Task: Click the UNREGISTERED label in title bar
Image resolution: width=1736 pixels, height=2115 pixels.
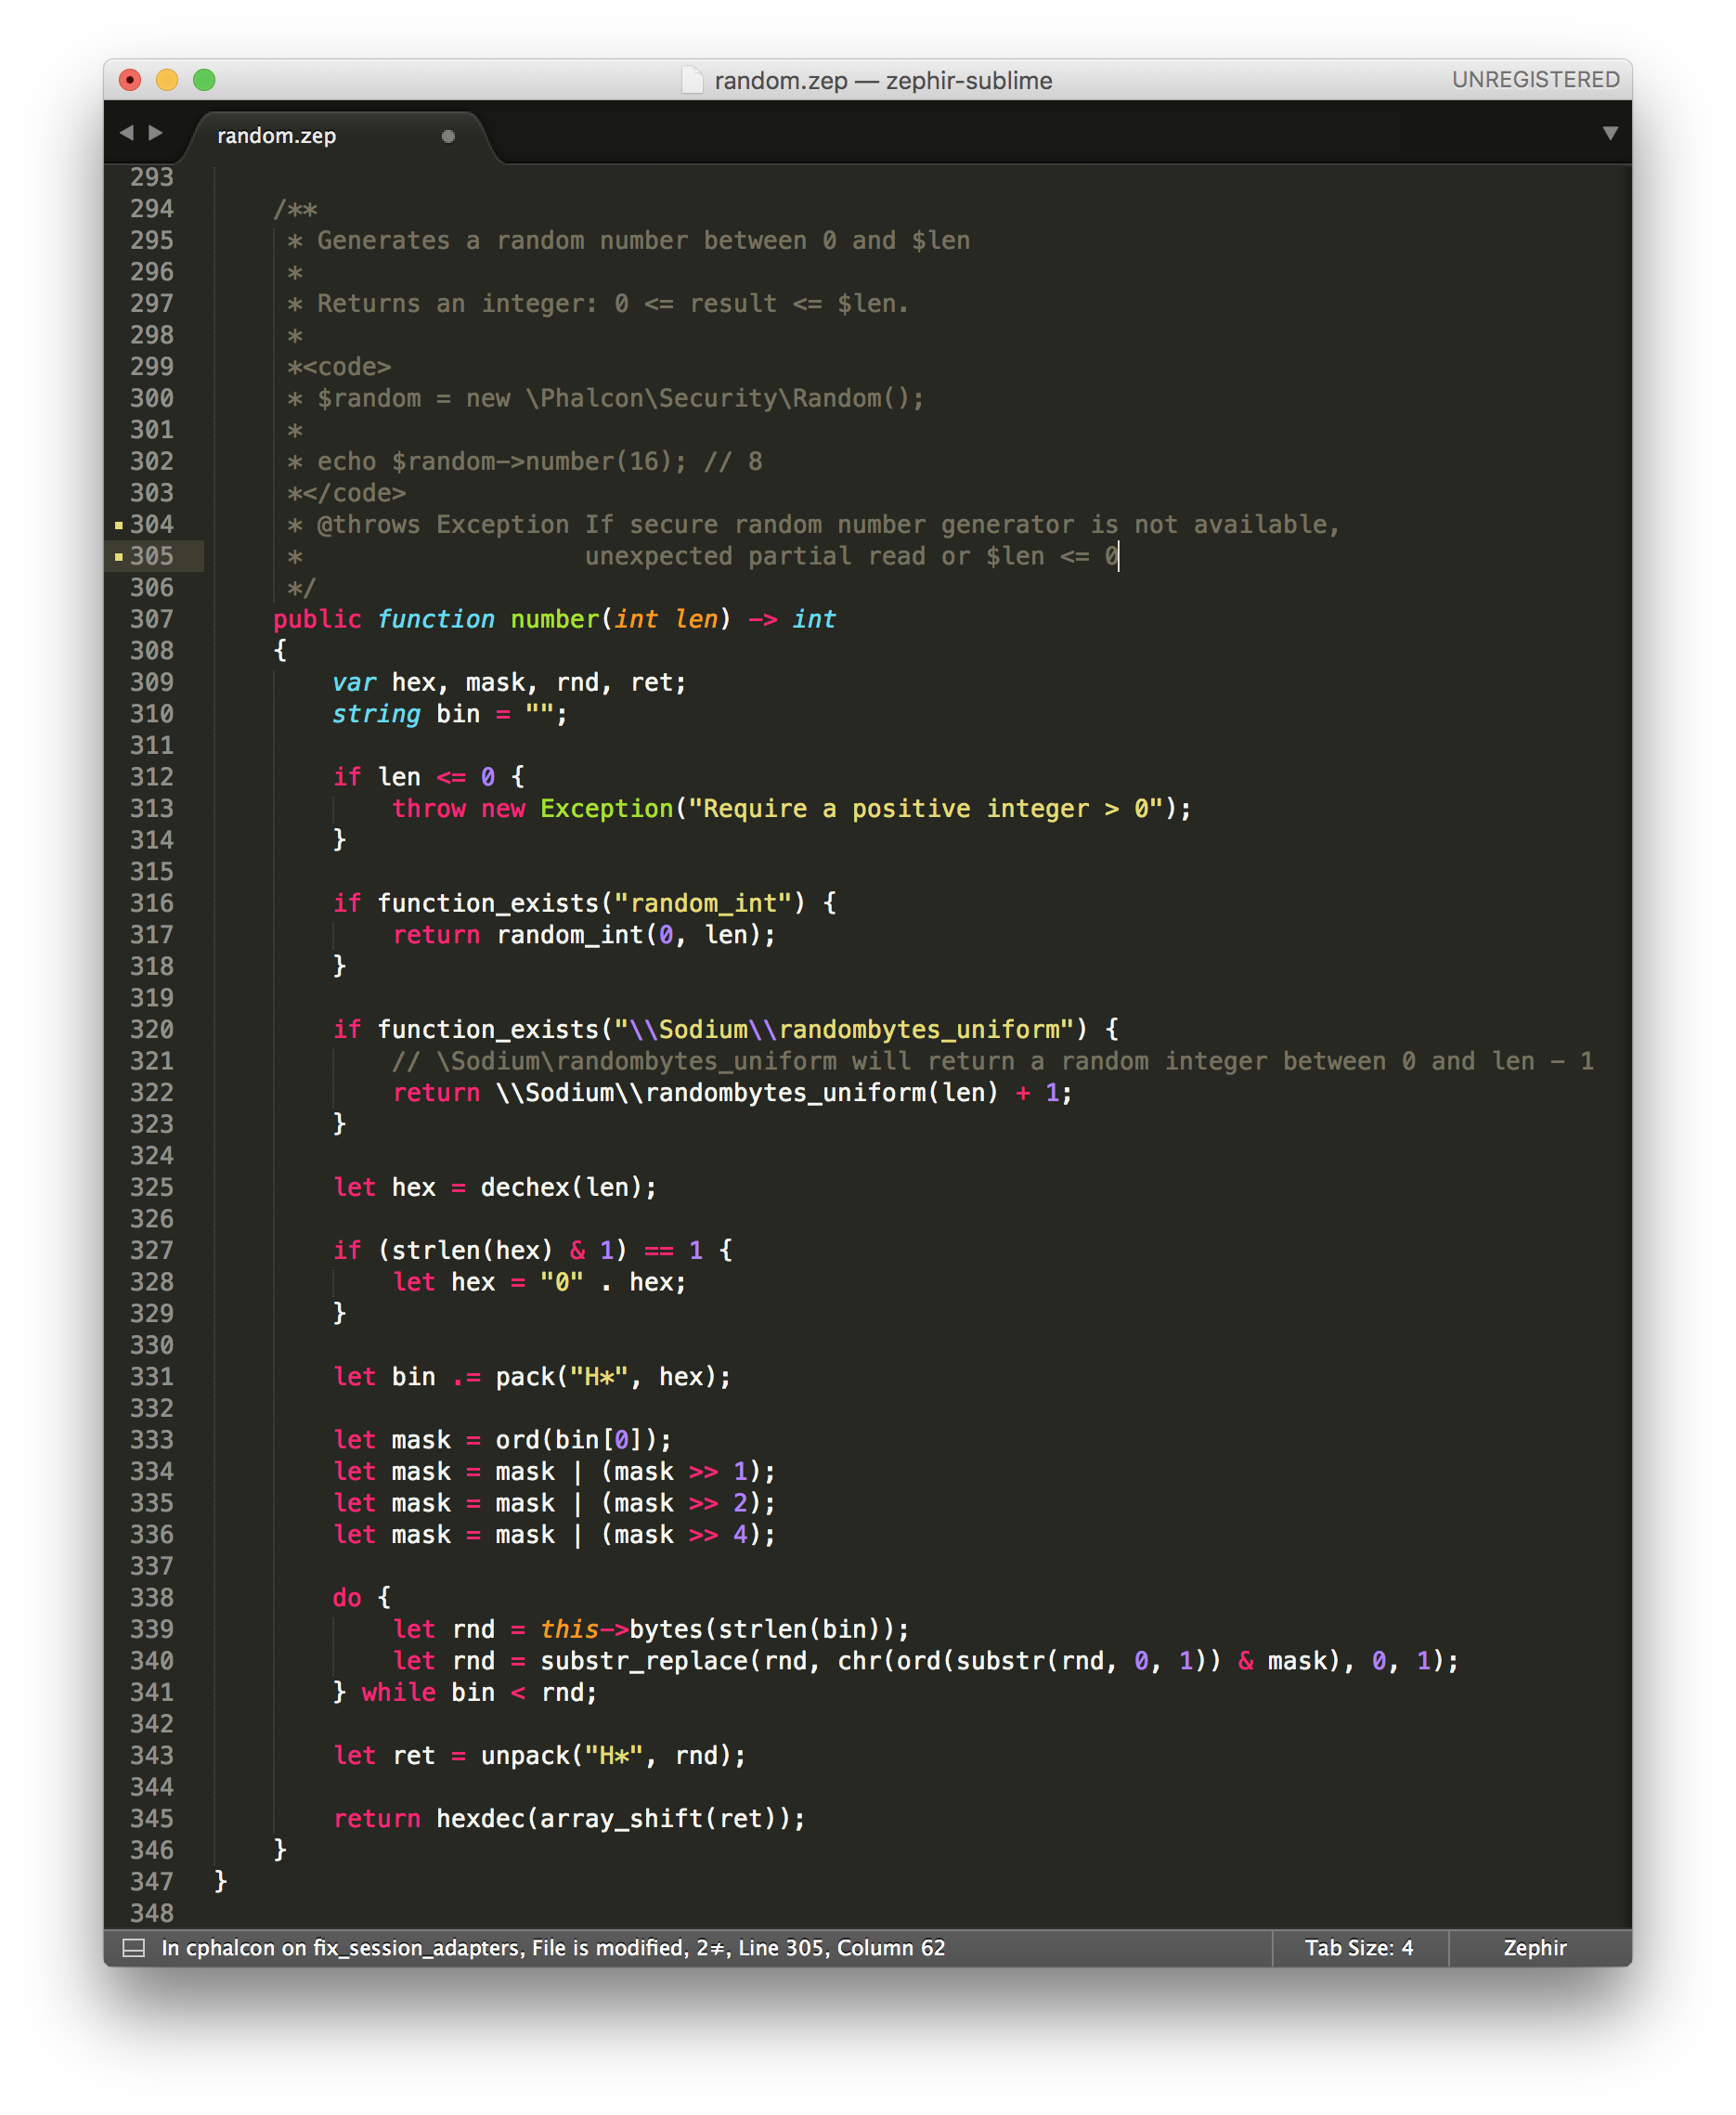Action: tap(1535, 80)
